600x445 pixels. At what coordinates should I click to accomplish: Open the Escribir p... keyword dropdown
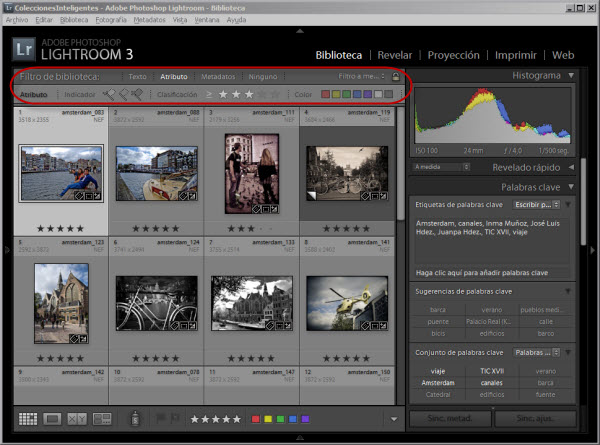(536, 205)
